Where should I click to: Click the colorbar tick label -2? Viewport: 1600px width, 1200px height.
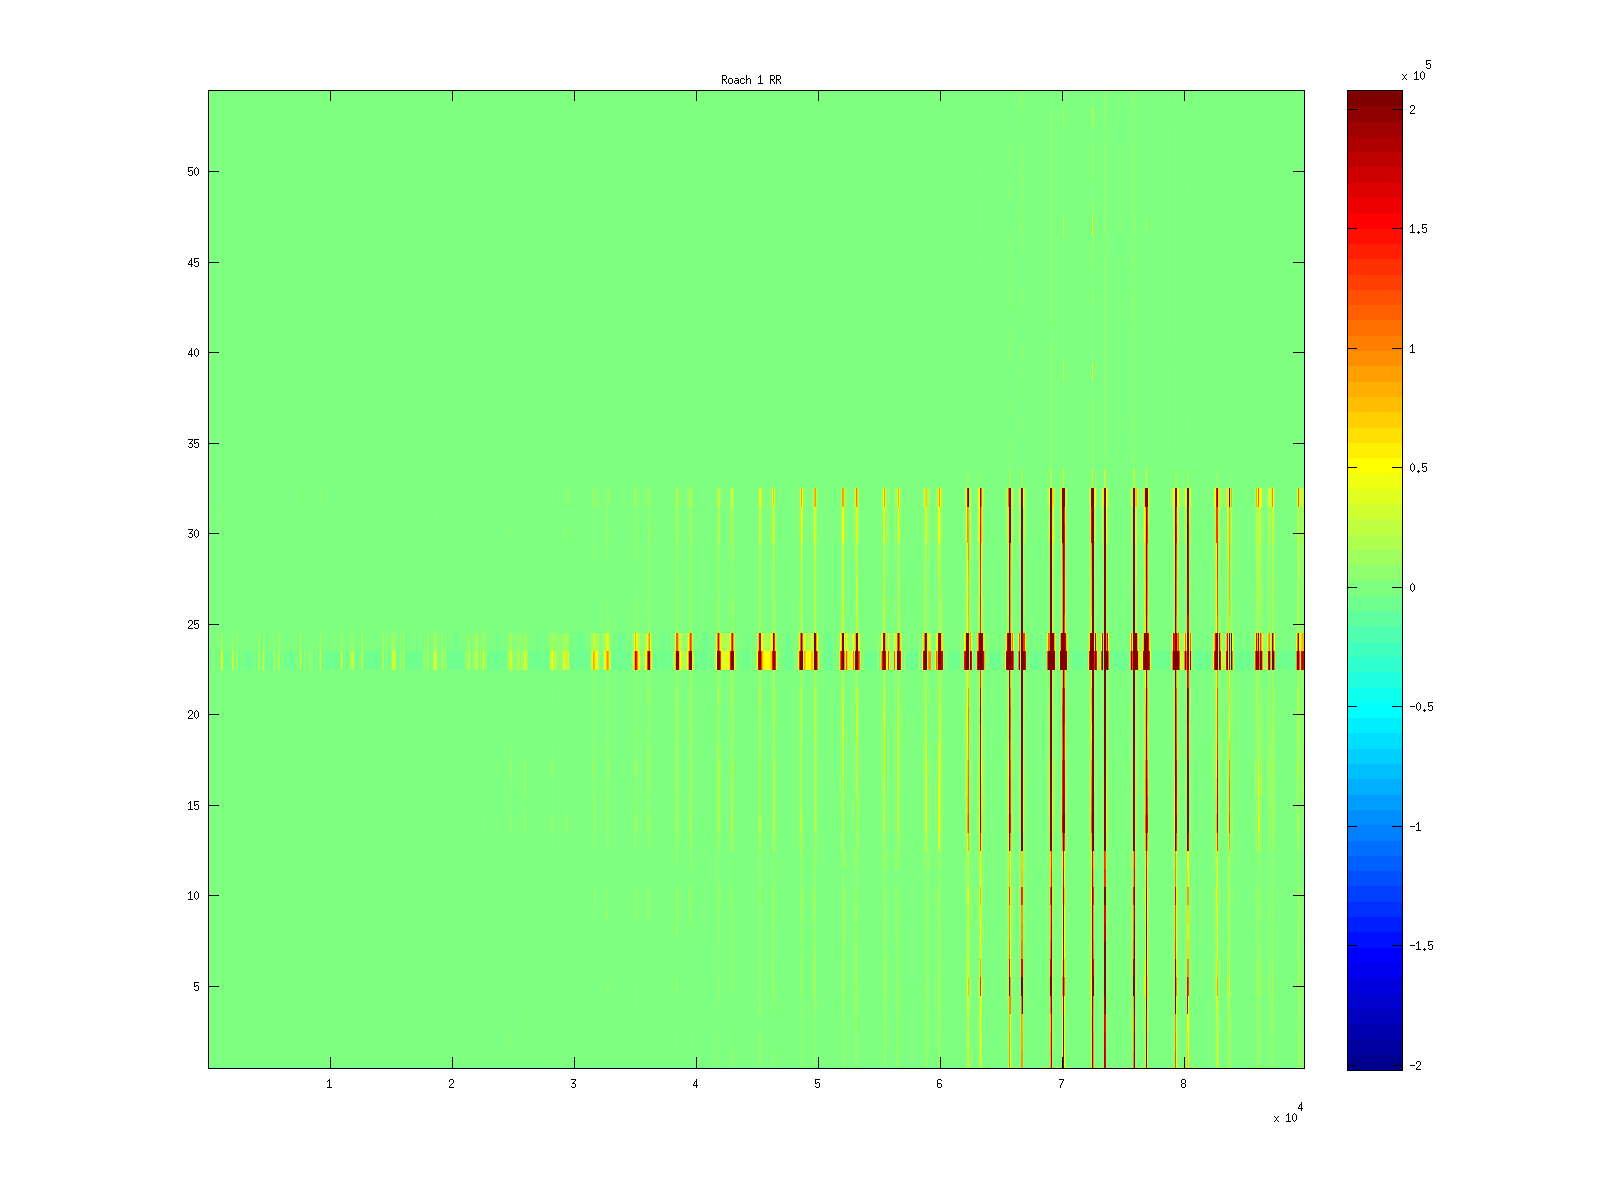pos(1414,1066)
